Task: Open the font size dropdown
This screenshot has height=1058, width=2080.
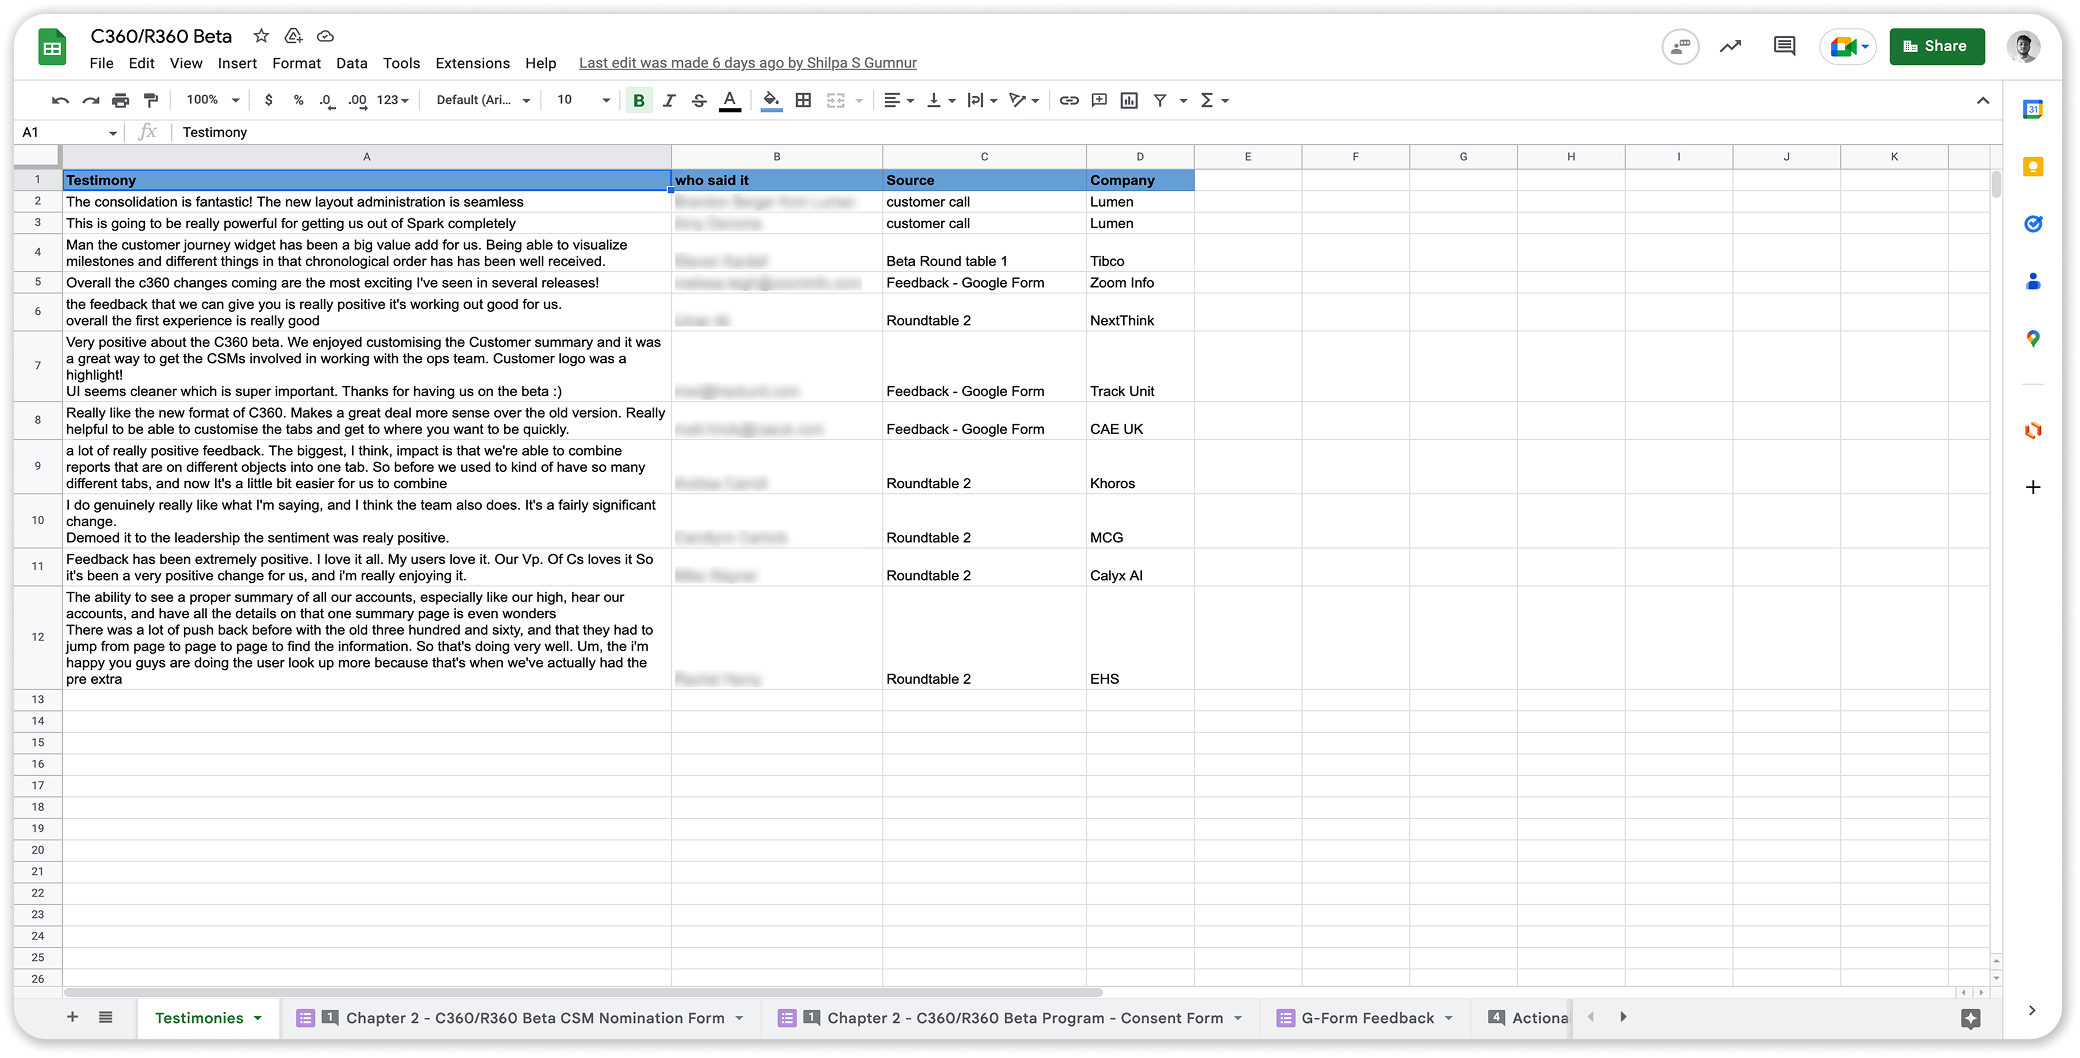Action: point(583,100)
